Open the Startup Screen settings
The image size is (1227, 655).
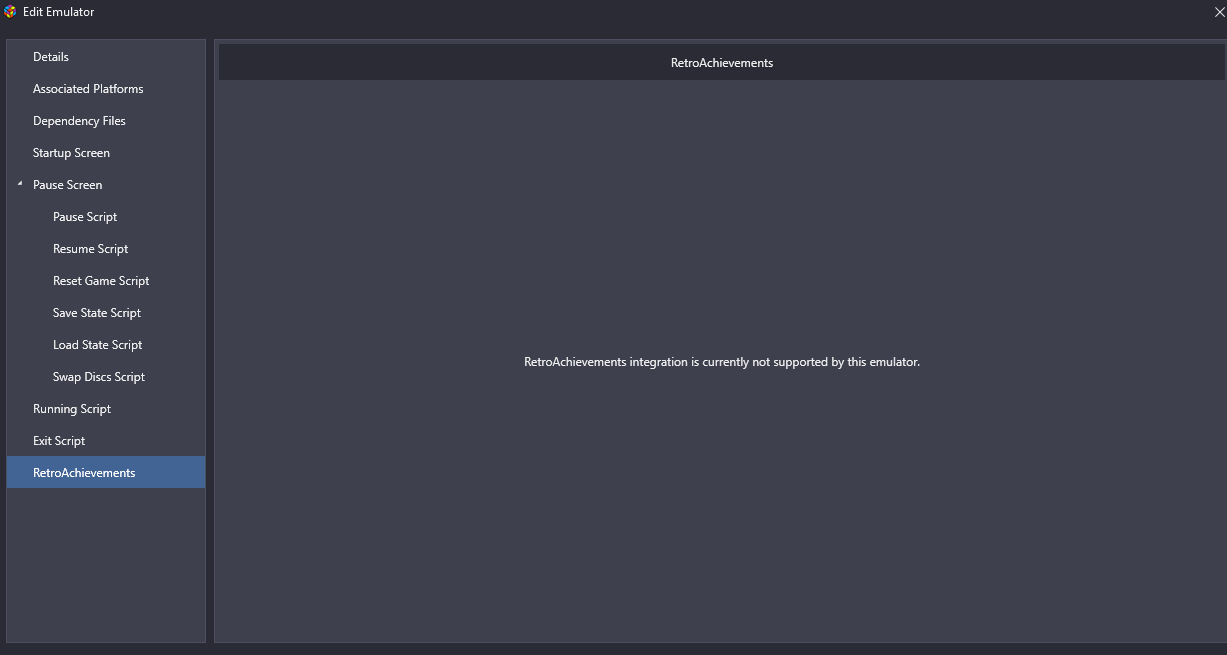coord(71,153)
